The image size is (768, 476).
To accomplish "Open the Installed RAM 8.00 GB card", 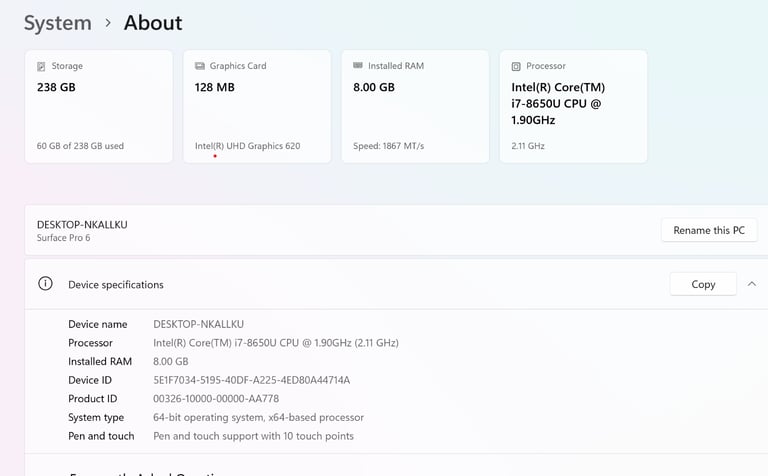I will tap(415, 106).
